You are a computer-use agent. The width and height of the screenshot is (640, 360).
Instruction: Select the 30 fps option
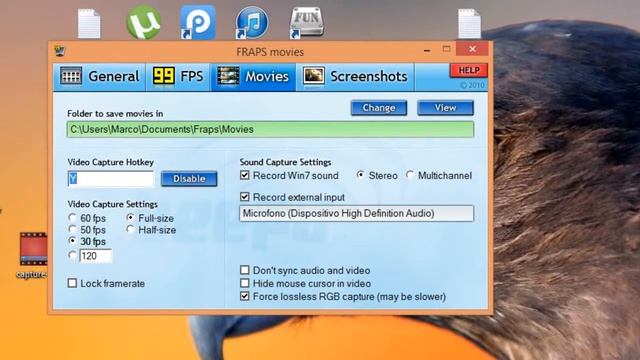[73, 241]
